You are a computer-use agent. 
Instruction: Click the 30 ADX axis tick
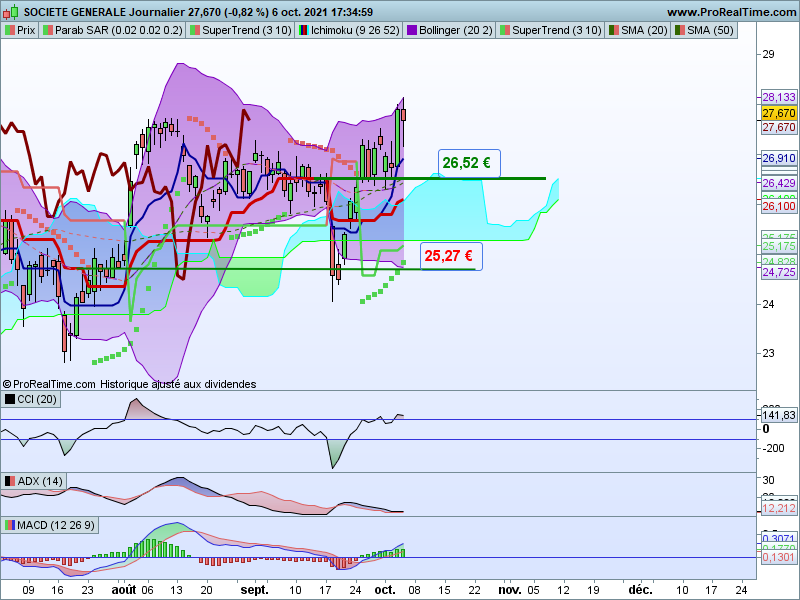point(768,480)
